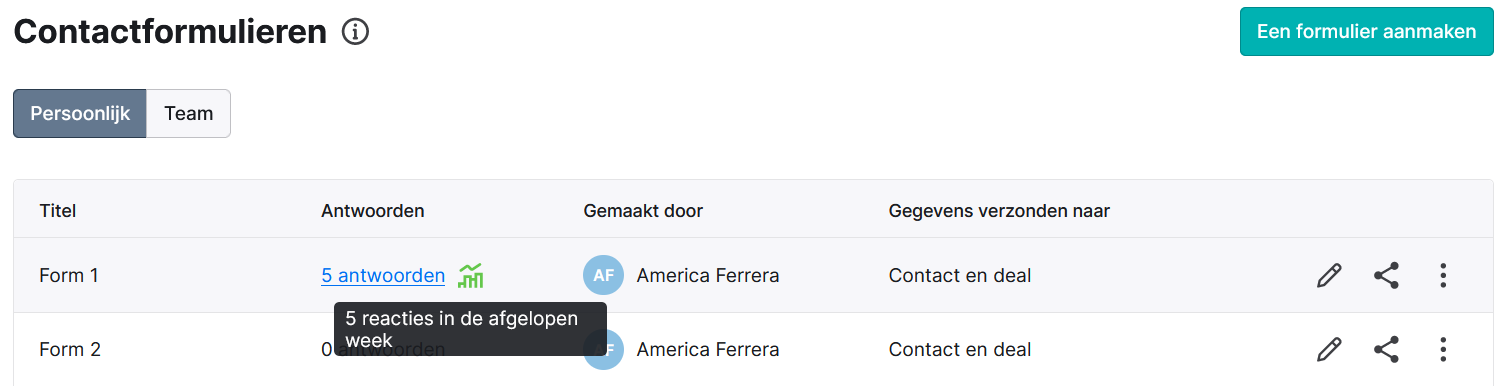Viewport: 1503px width, 386px height.
Task: Open the 5 antwoorden link
Action: pos(383,275)
